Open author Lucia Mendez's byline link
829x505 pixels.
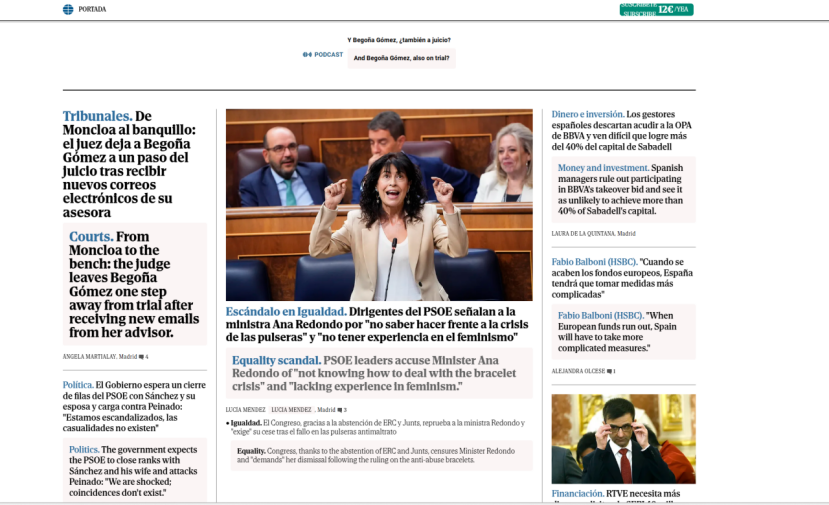245,410
